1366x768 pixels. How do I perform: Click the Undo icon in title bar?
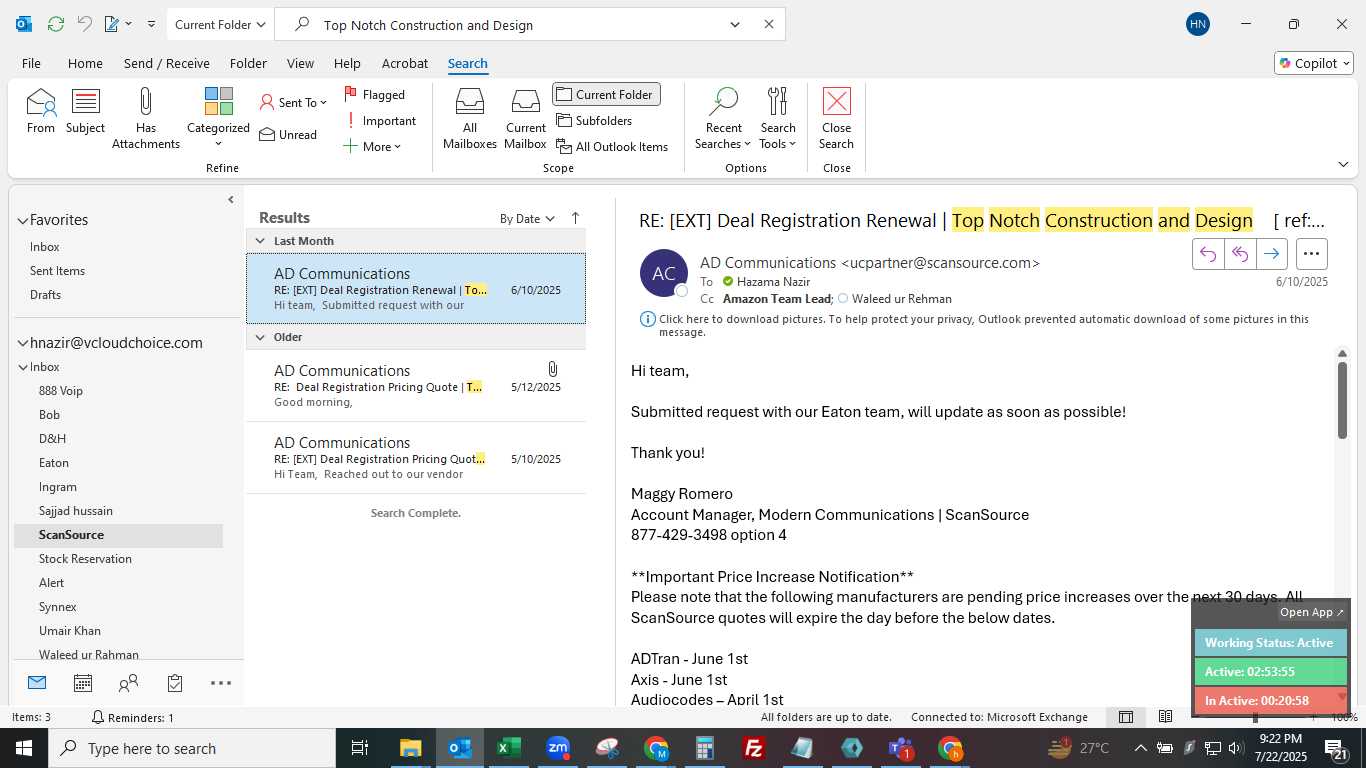click(85, 24)
